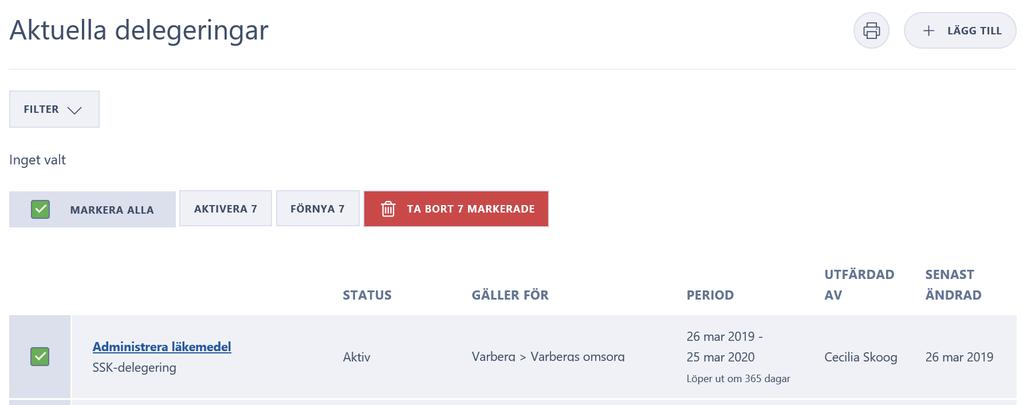Click the printer icon button
The height and width of the screenshot is (405, 1023).
tap(871, 31)
